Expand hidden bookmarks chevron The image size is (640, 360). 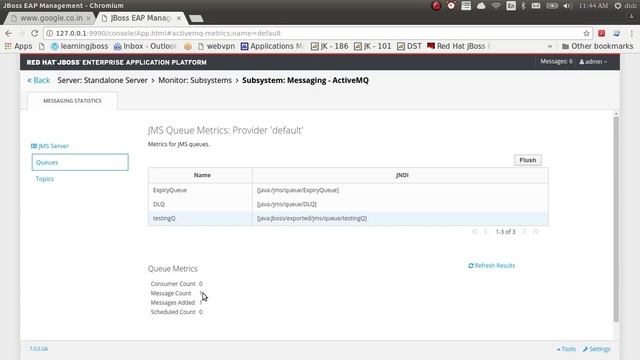point(550,46)
